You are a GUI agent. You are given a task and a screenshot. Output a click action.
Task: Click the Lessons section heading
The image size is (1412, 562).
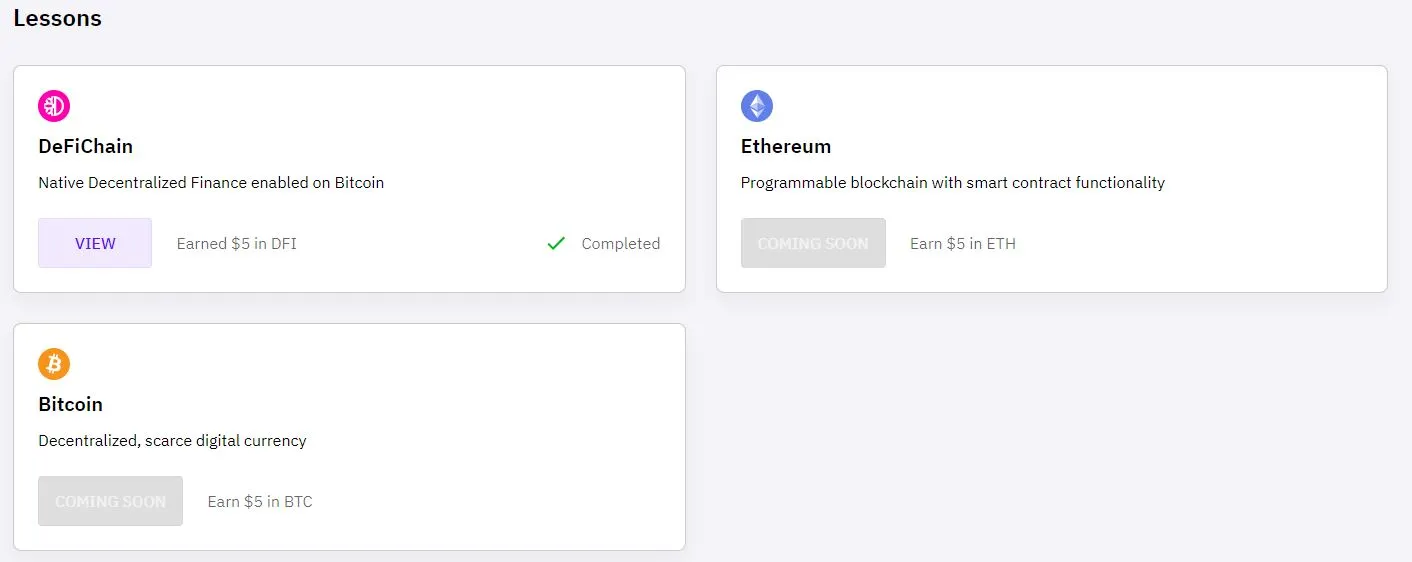pyautogui.click(x=57, y=18)
